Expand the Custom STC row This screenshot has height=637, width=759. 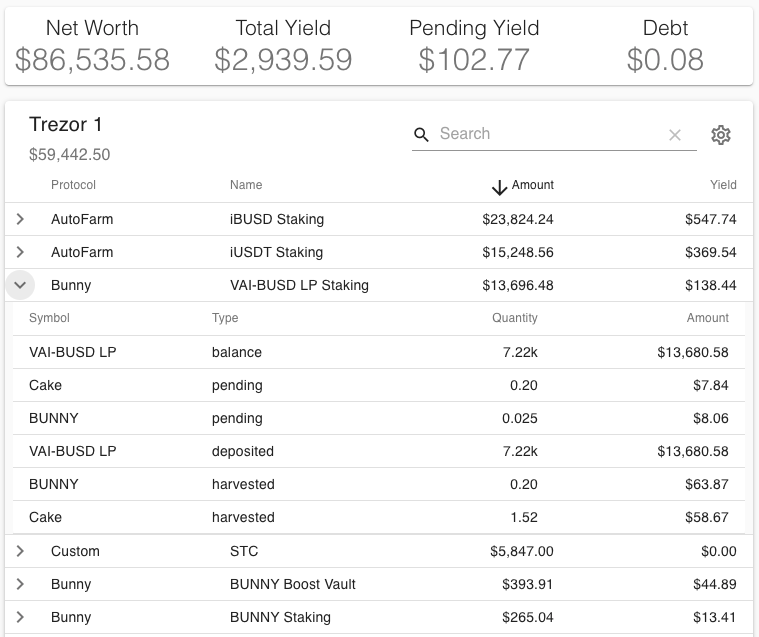pyautogui.click(x=20, y=551)
